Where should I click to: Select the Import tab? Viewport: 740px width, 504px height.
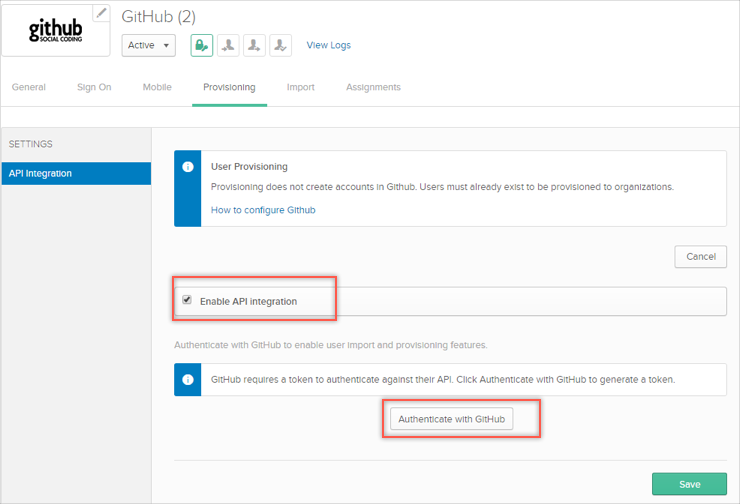coord(300,87)
